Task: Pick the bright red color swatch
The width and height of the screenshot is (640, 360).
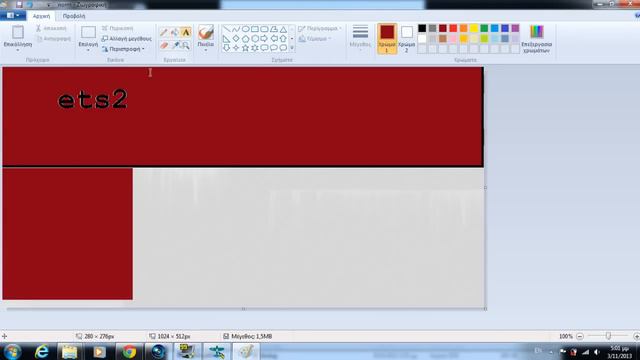Action: 453,28
